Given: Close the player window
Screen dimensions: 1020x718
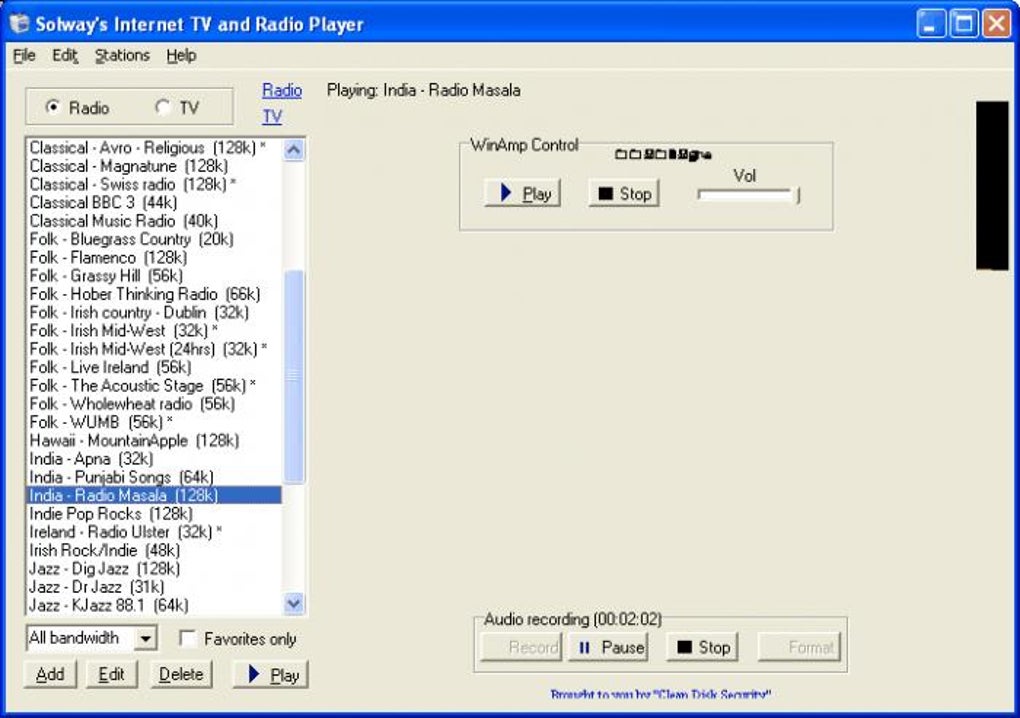Looking at the screenshot, I should coord(996,24).
